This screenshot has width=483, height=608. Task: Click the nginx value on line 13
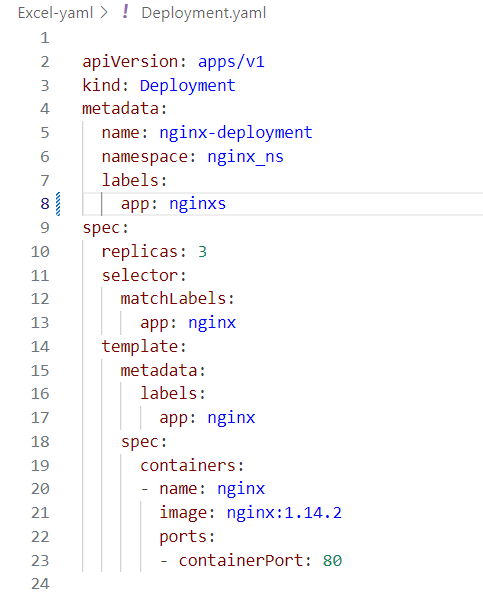click(212, 323)
